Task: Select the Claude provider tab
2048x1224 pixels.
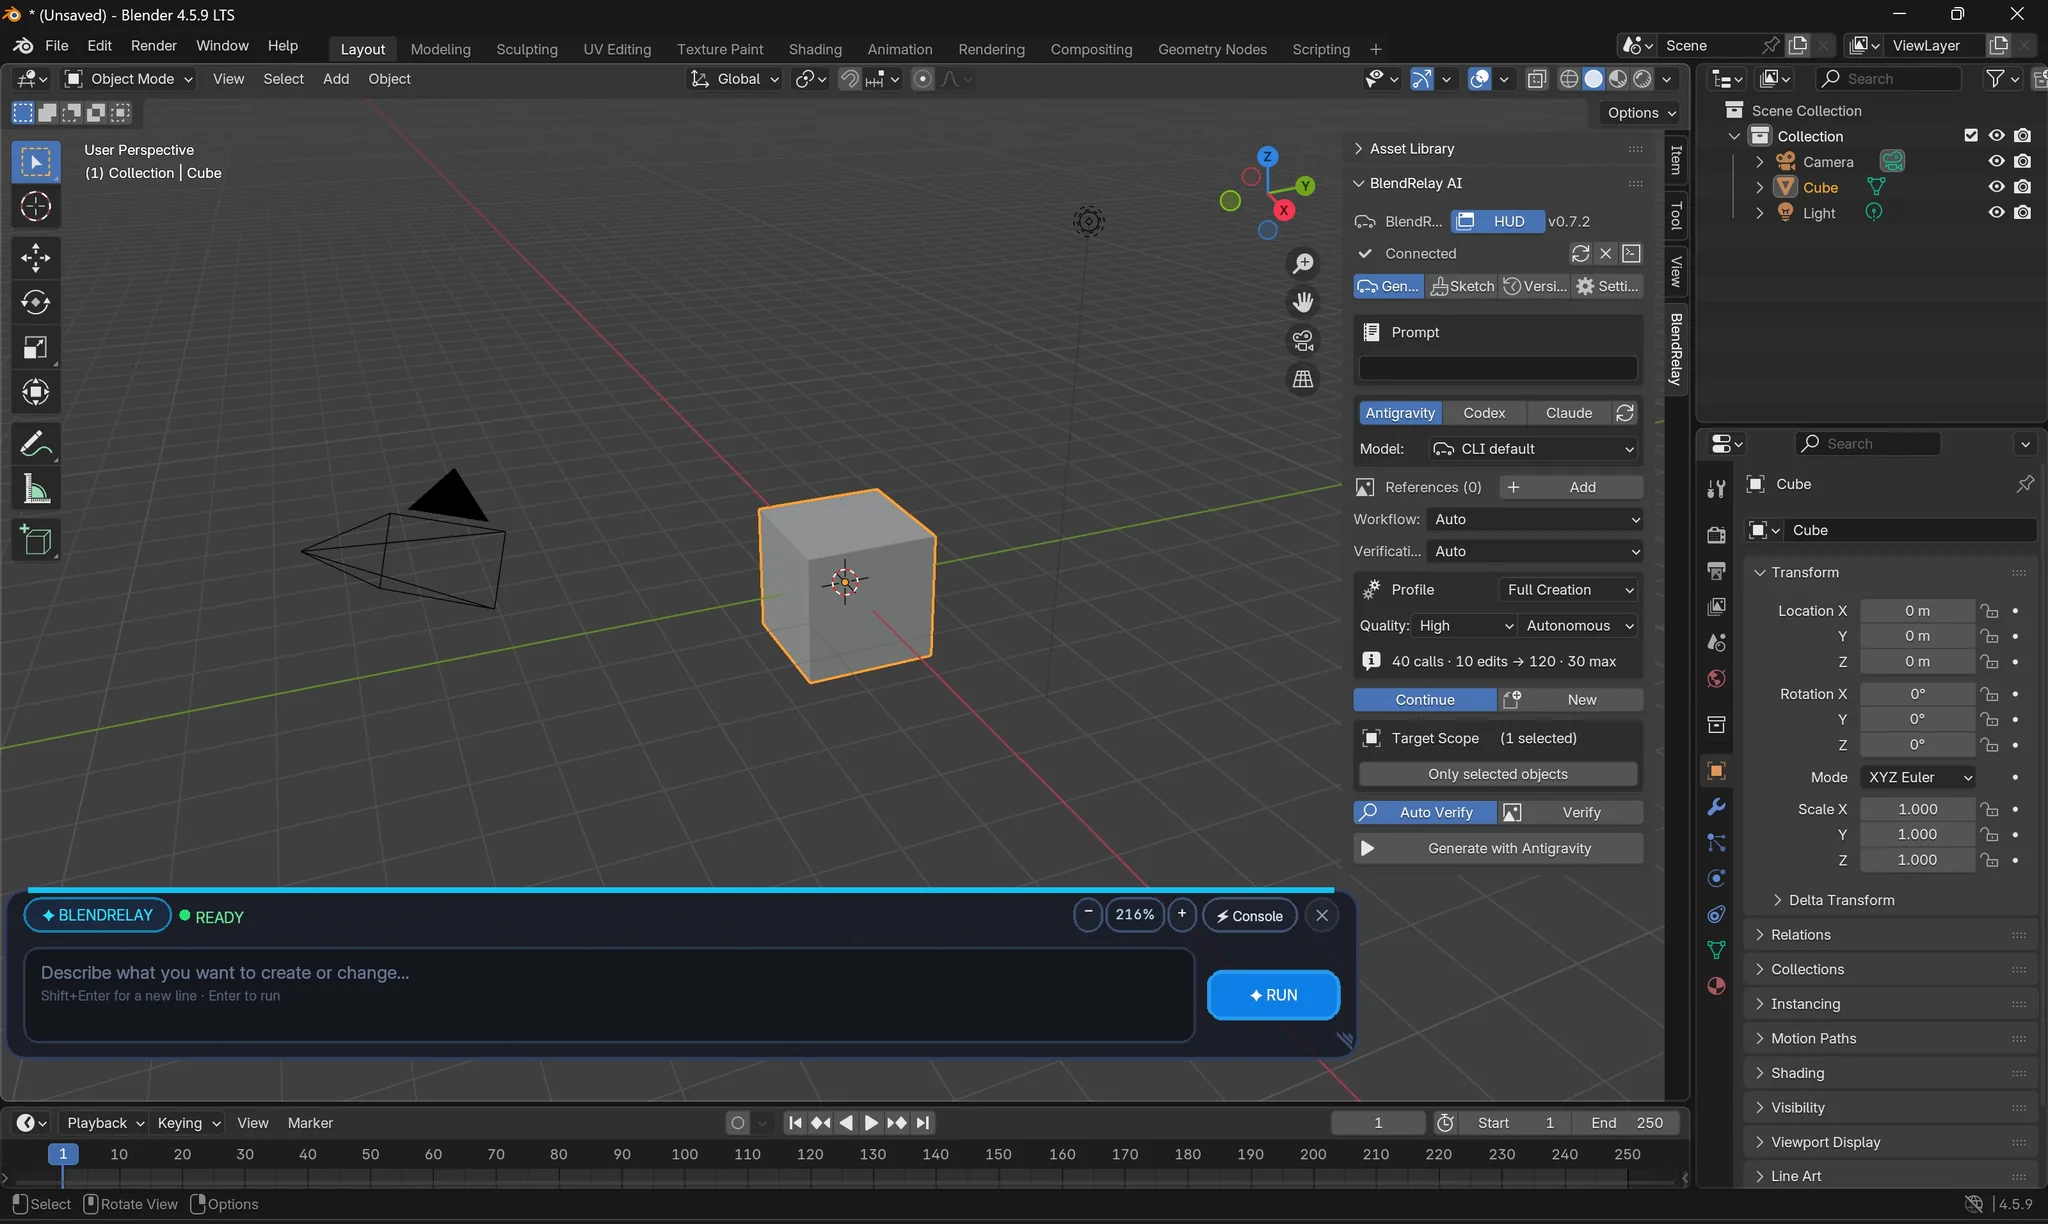Action: pyautogui.click(x=1568, y=413)
